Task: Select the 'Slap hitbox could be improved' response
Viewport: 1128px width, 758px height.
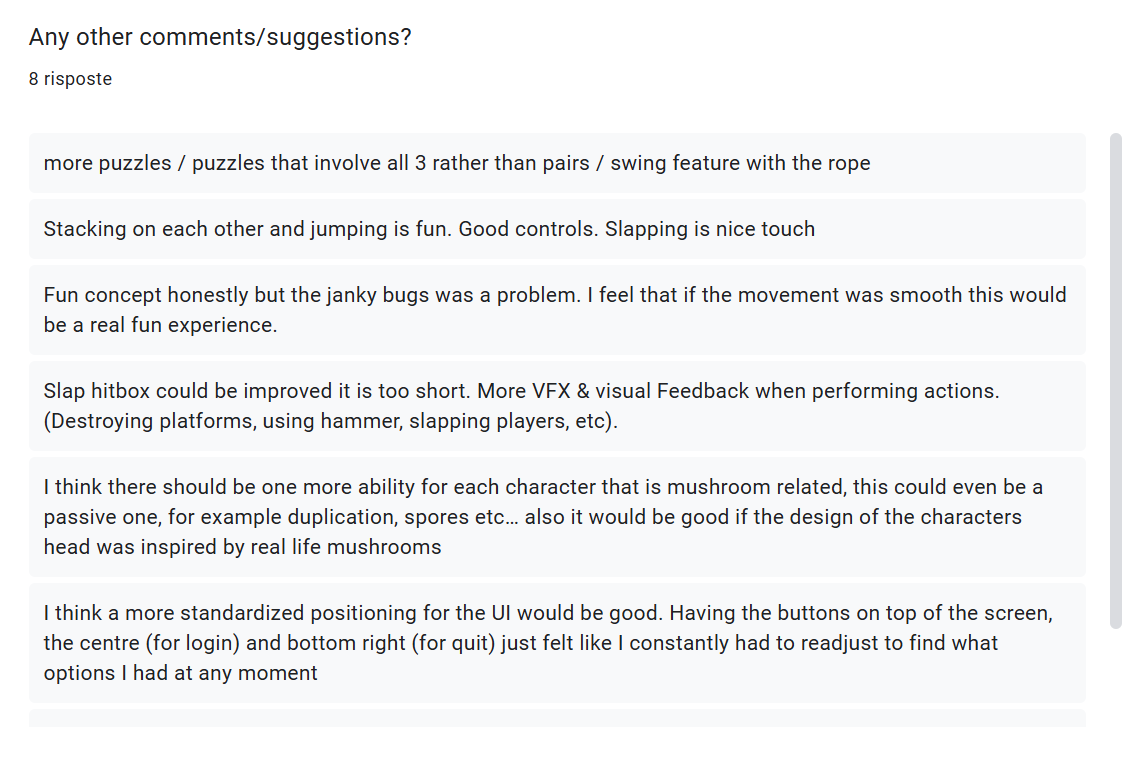Action: [x=557, y=406]
